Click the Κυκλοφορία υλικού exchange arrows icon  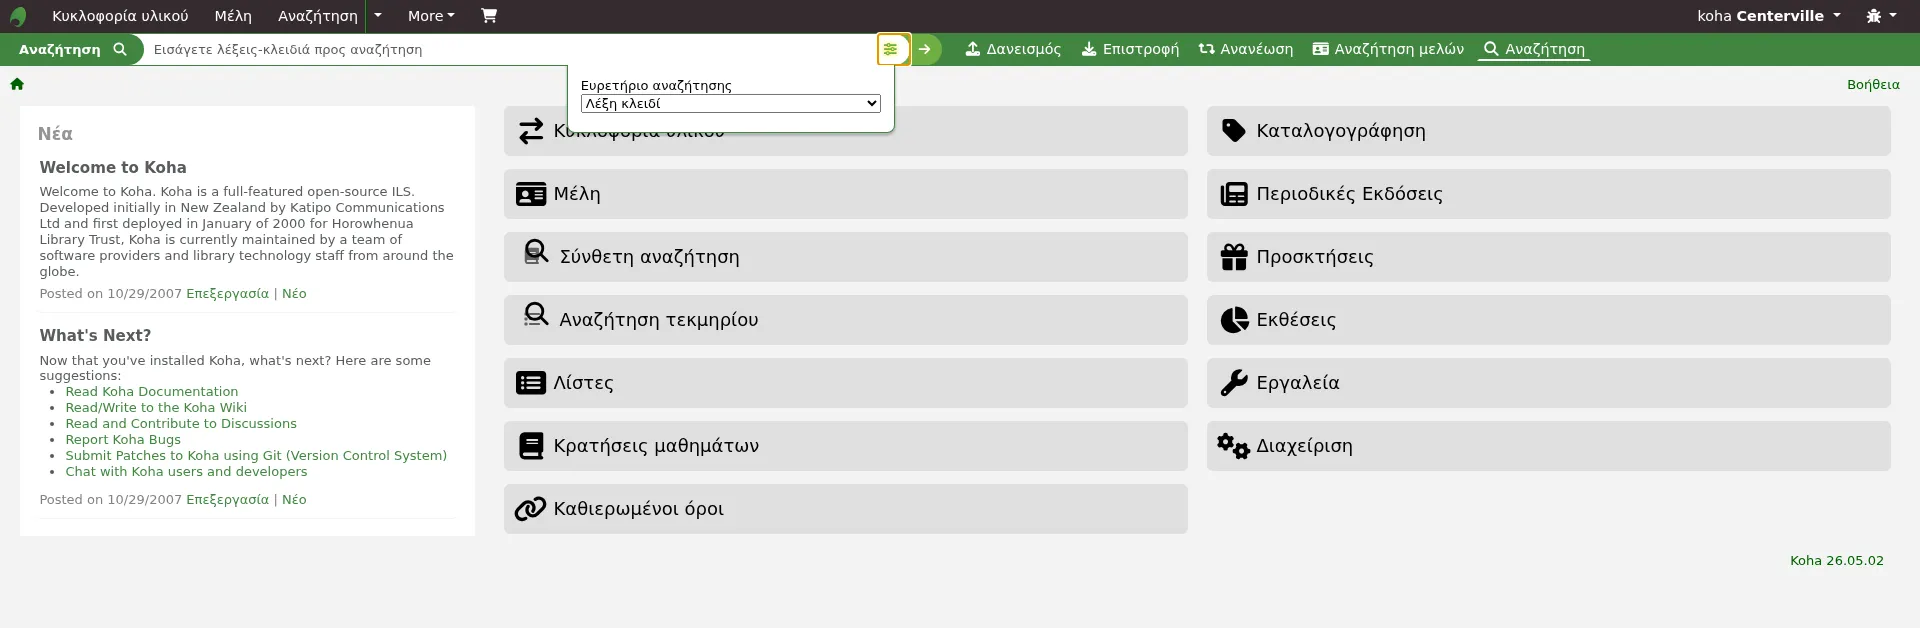tap(531, 131)
